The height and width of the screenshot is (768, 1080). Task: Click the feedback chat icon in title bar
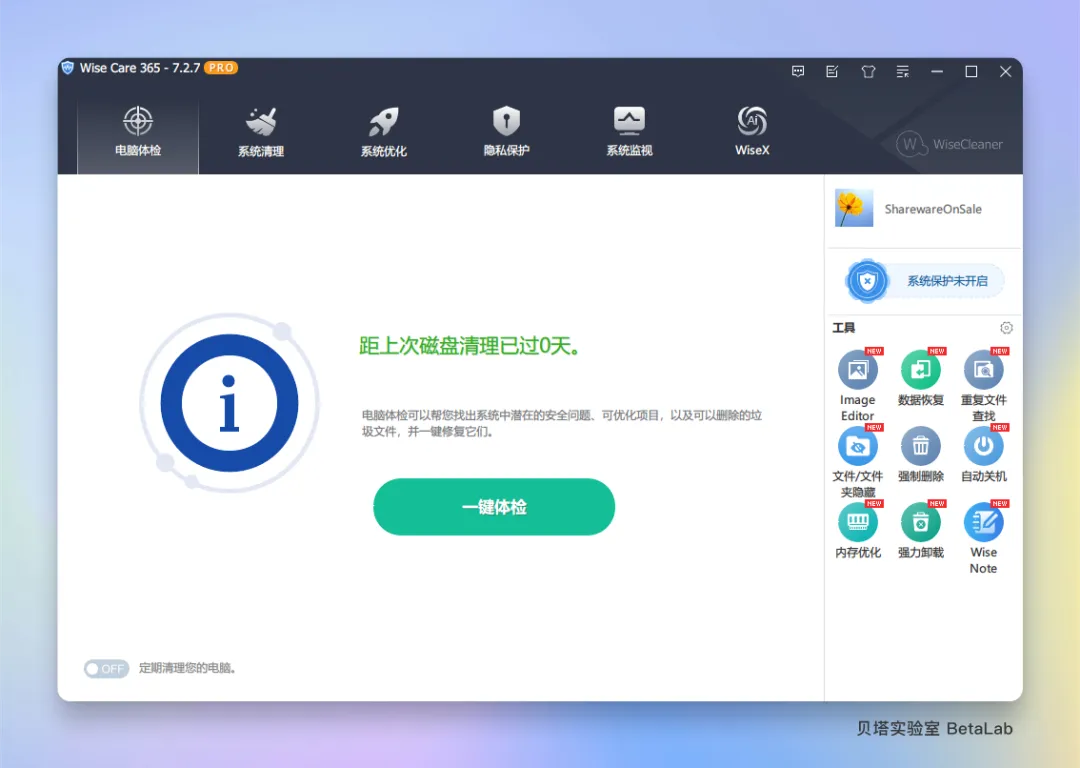(x=798, y=71)
